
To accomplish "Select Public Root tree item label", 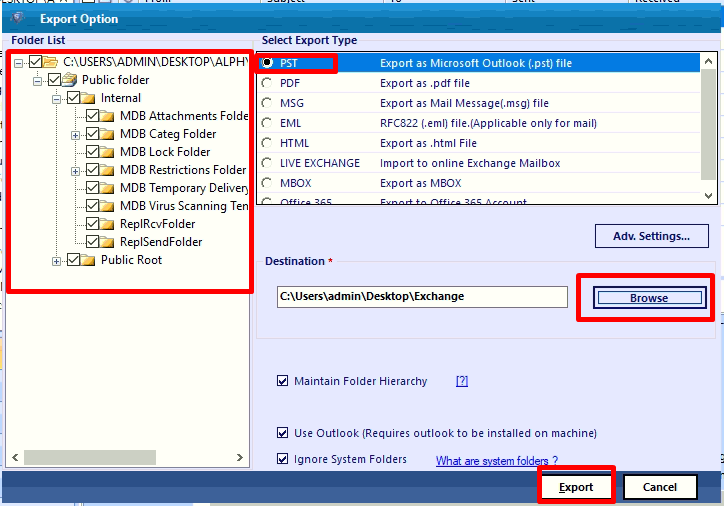I will point(132,260).
